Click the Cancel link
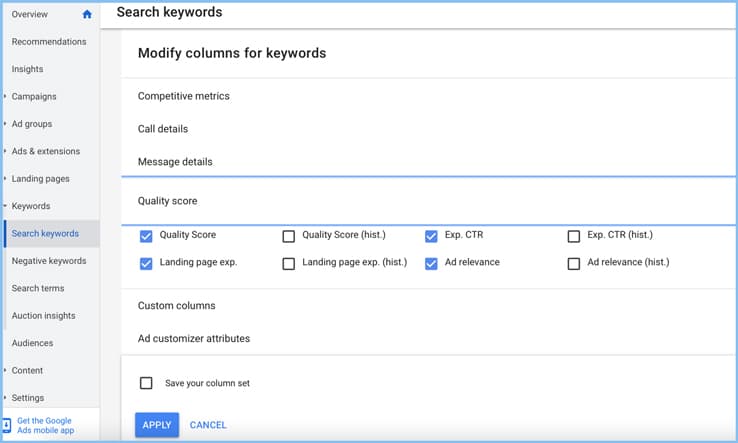The image size is (738, 443). click(208, 425)
